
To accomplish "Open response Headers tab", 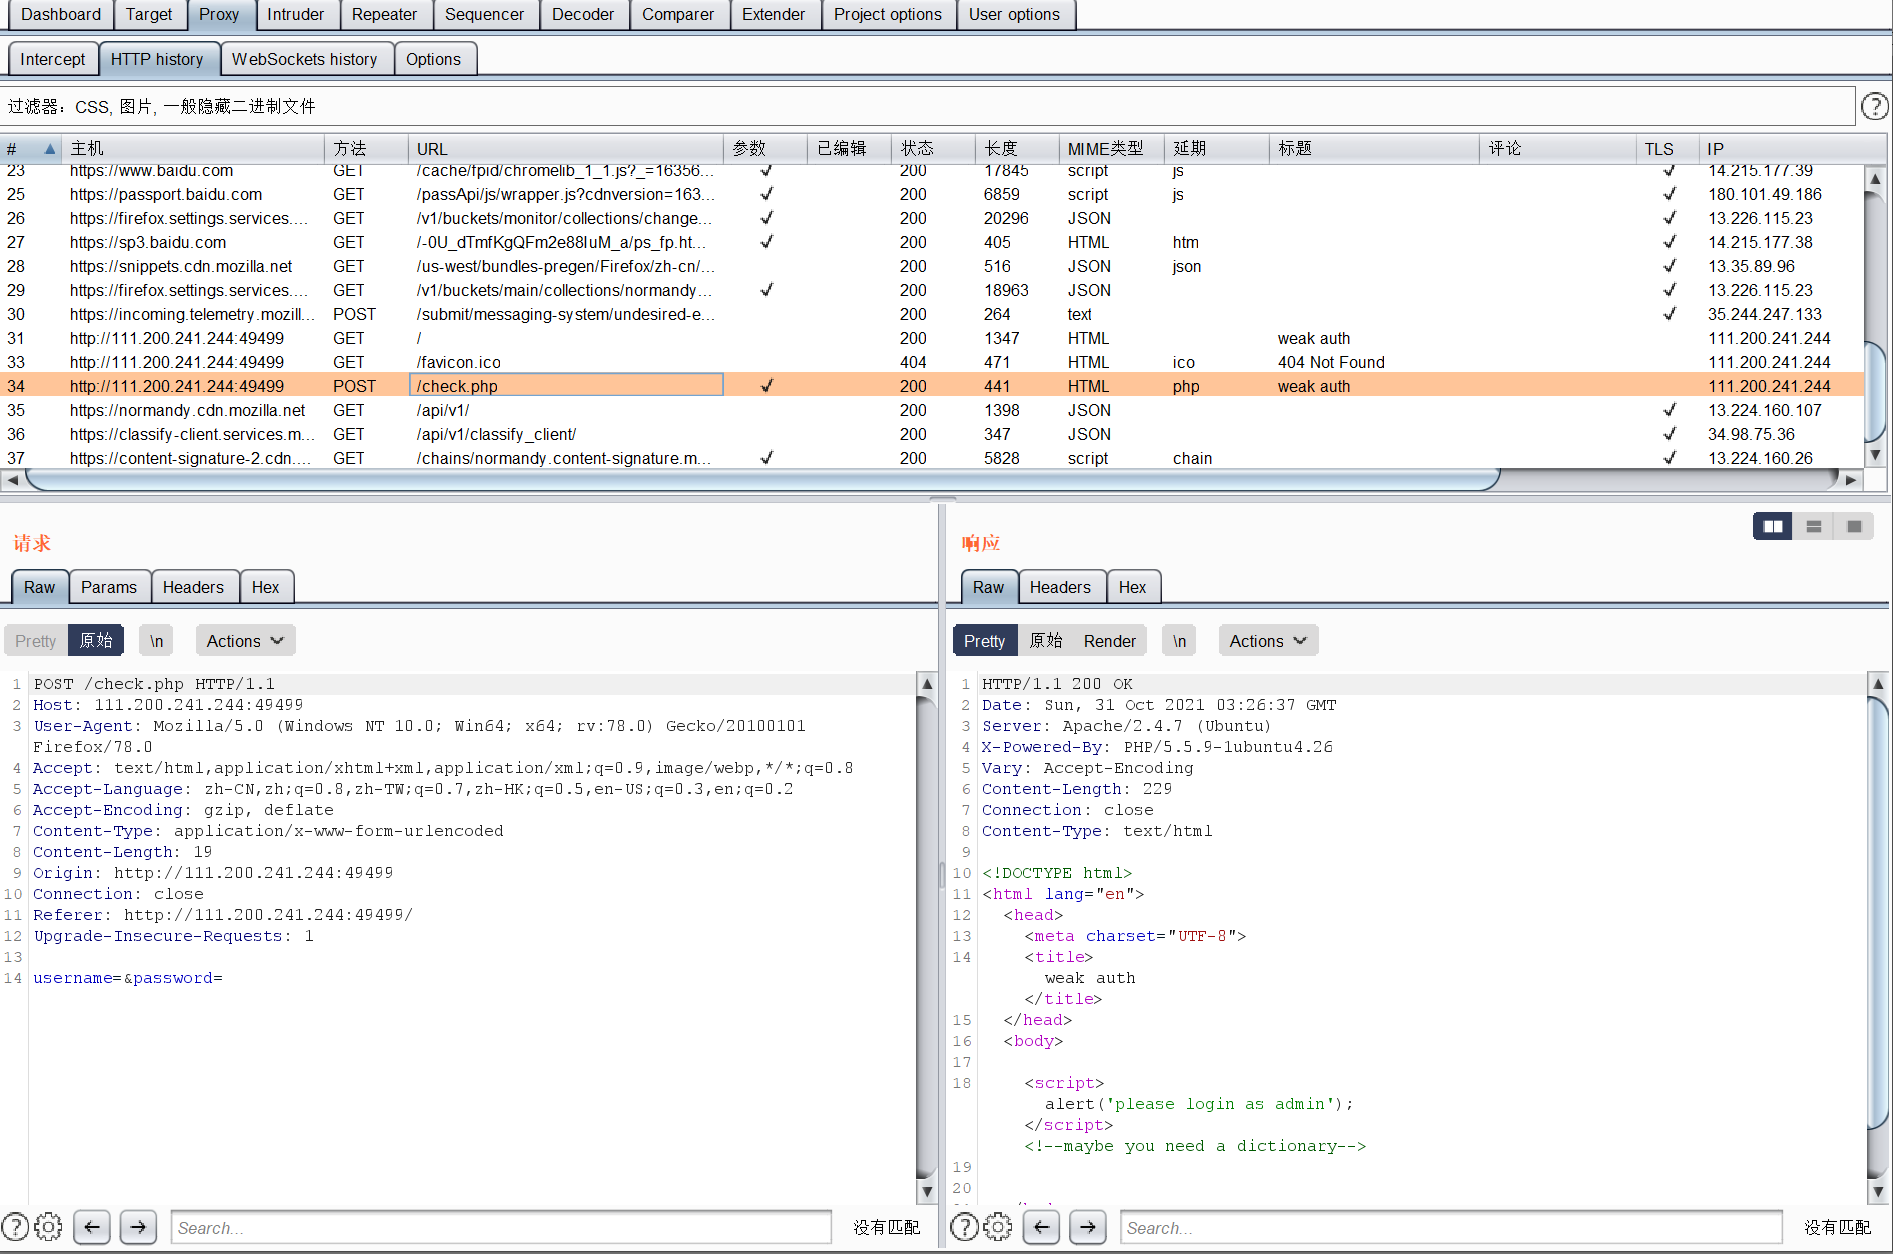I will point(1060,587).
